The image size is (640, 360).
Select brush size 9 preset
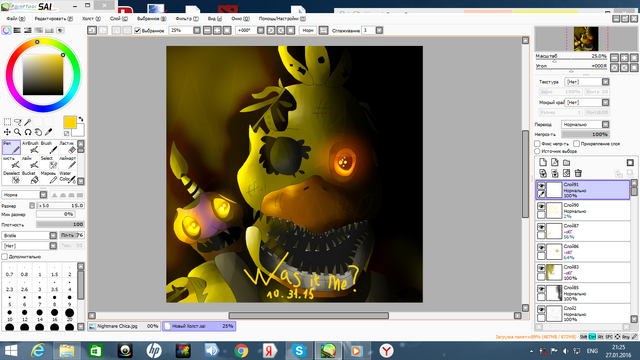(x=69, y=300)
